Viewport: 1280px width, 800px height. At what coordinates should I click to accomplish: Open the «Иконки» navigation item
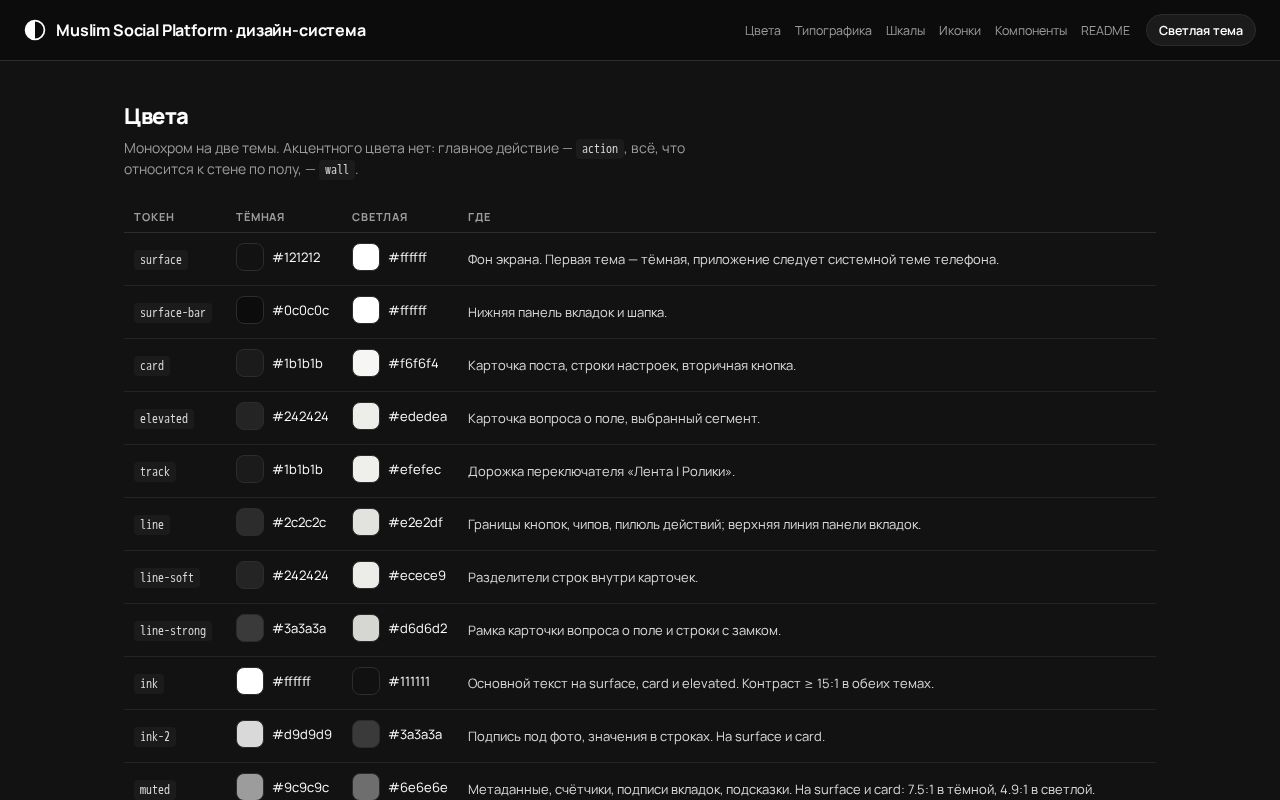point(960,30)
